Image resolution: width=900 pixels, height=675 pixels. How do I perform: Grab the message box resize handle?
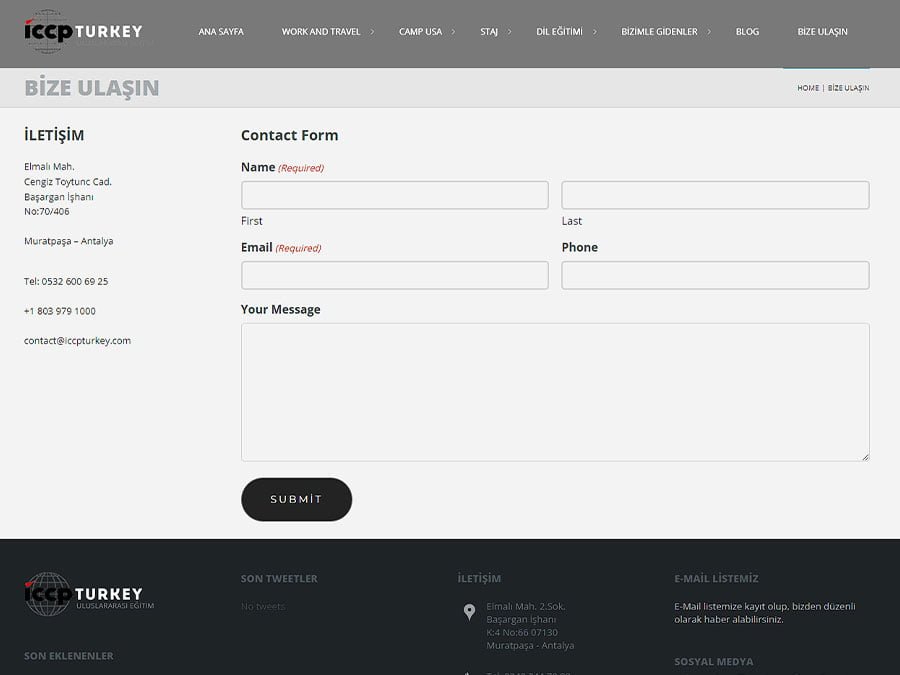865,457
